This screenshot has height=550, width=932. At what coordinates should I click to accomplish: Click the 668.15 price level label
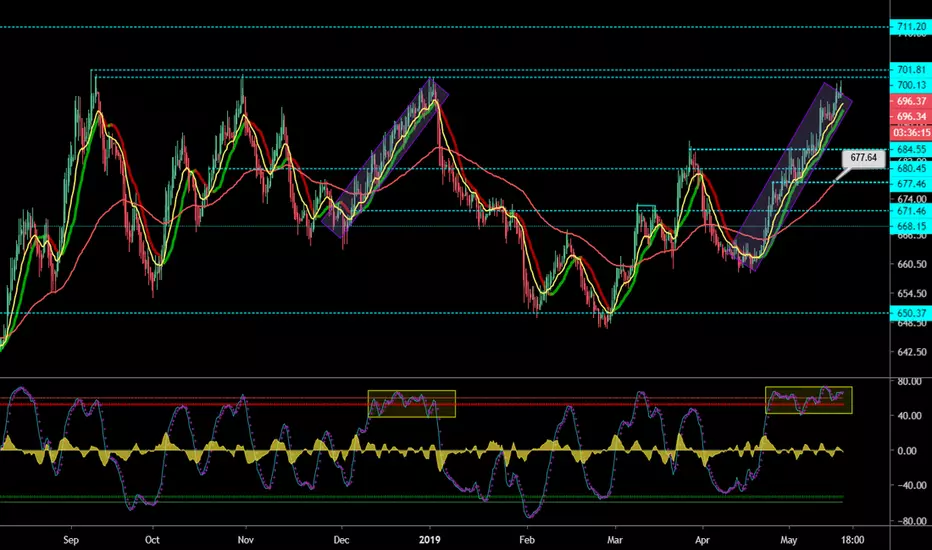(911, 227)
